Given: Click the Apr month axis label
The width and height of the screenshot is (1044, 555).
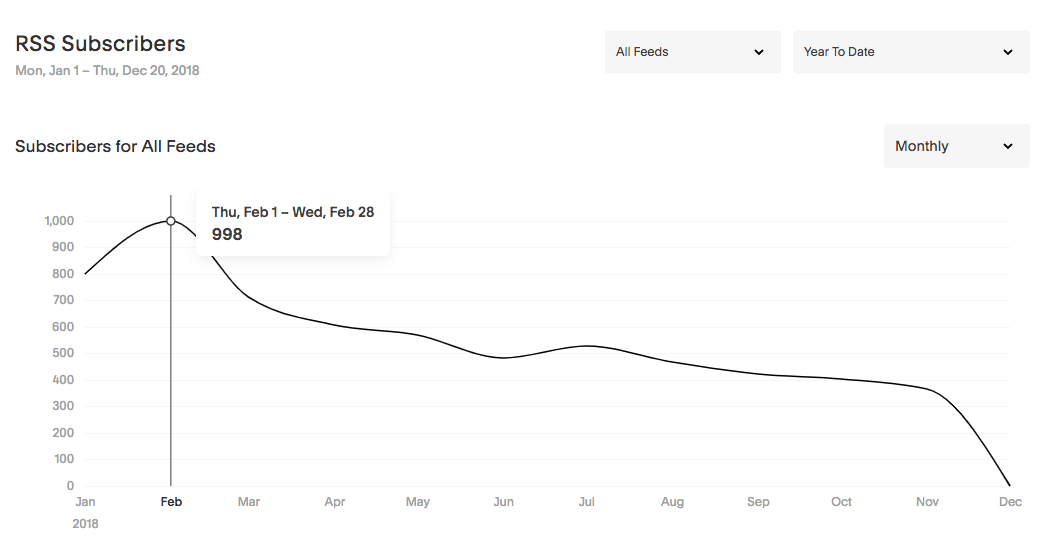Looking at the screenshot, I should 335,502.
